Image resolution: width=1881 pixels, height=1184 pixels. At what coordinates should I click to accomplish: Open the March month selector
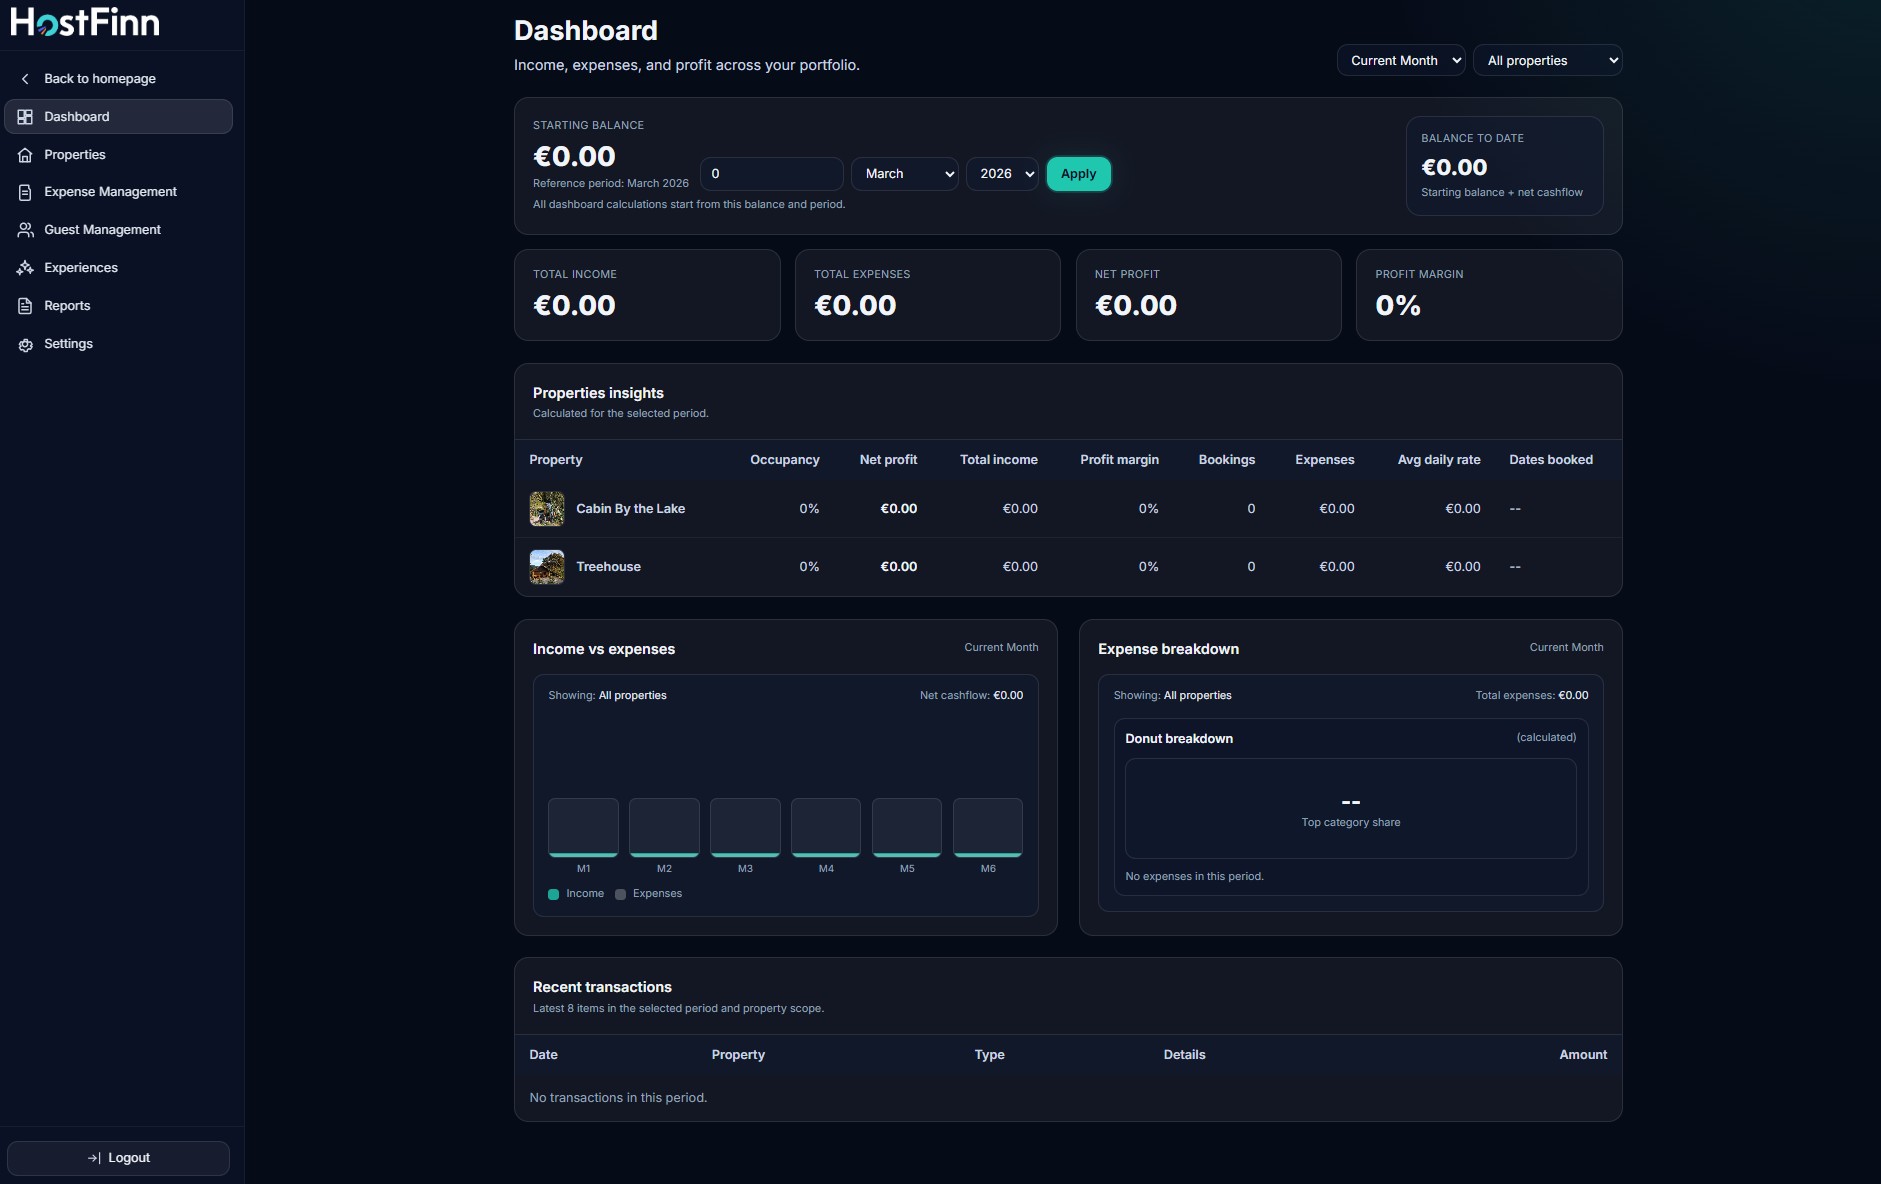coord(904,173)
